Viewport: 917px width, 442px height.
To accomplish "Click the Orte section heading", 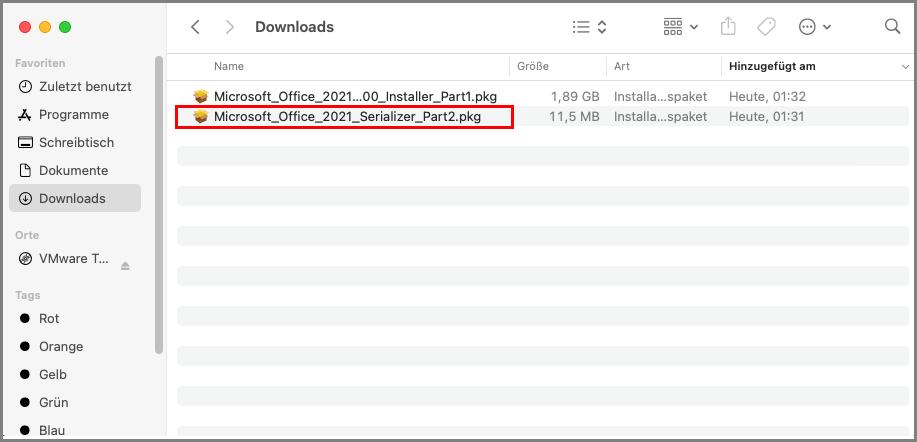I will [x=27, y=235].
